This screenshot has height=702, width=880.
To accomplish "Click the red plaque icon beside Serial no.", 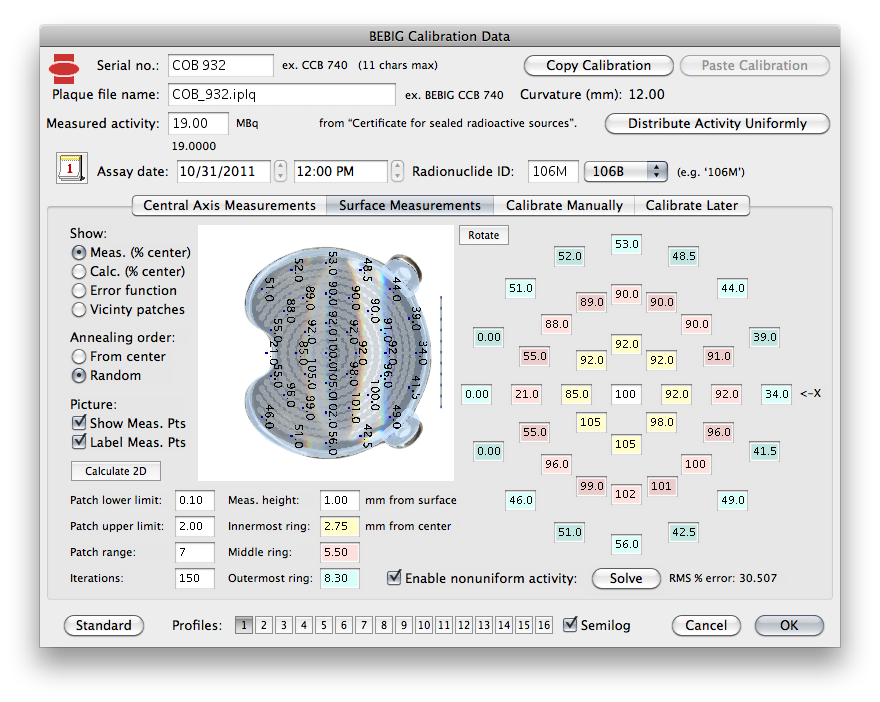I will [64, 68].
